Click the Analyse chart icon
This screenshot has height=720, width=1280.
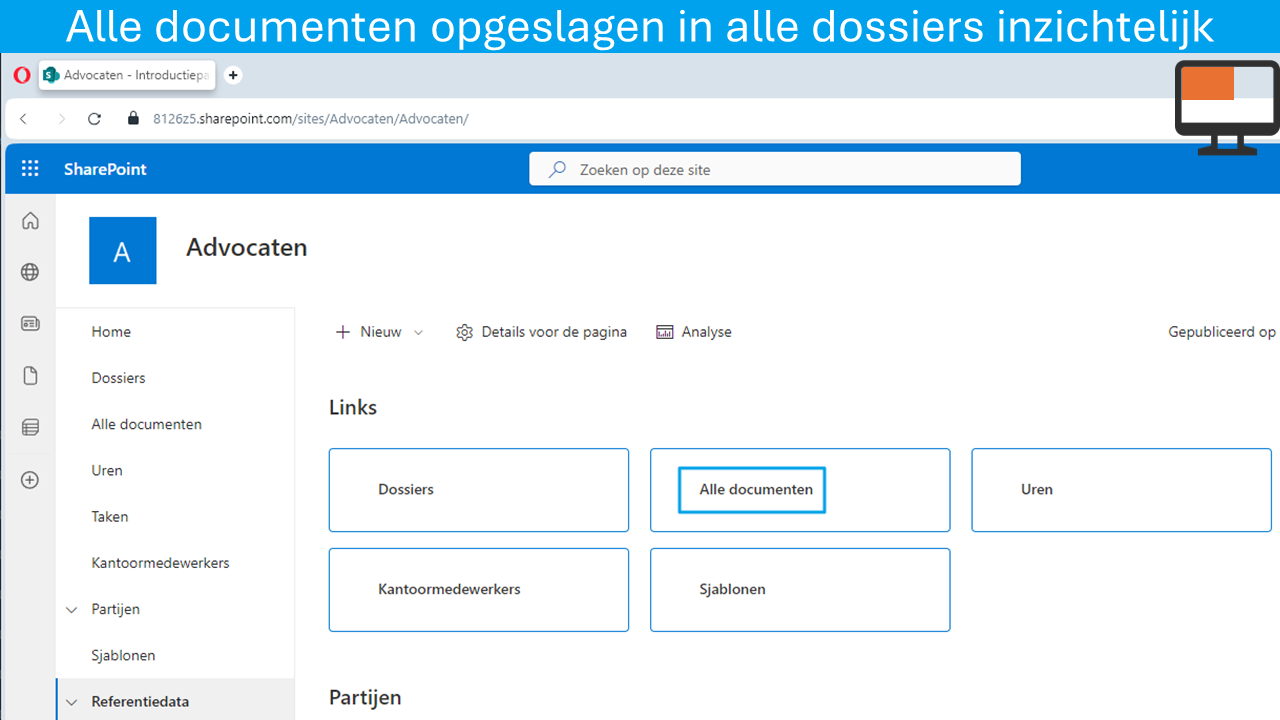(x=665, y=332)
